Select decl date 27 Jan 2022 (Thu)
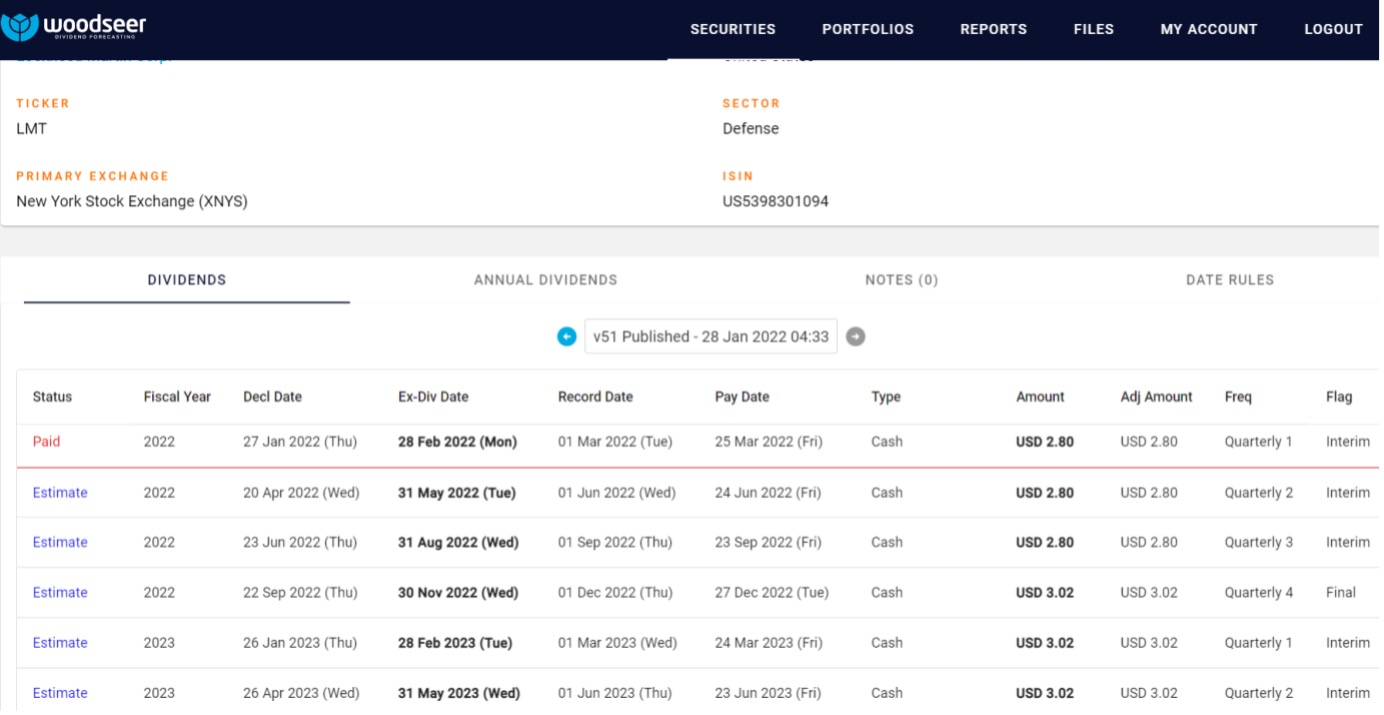 300,442
